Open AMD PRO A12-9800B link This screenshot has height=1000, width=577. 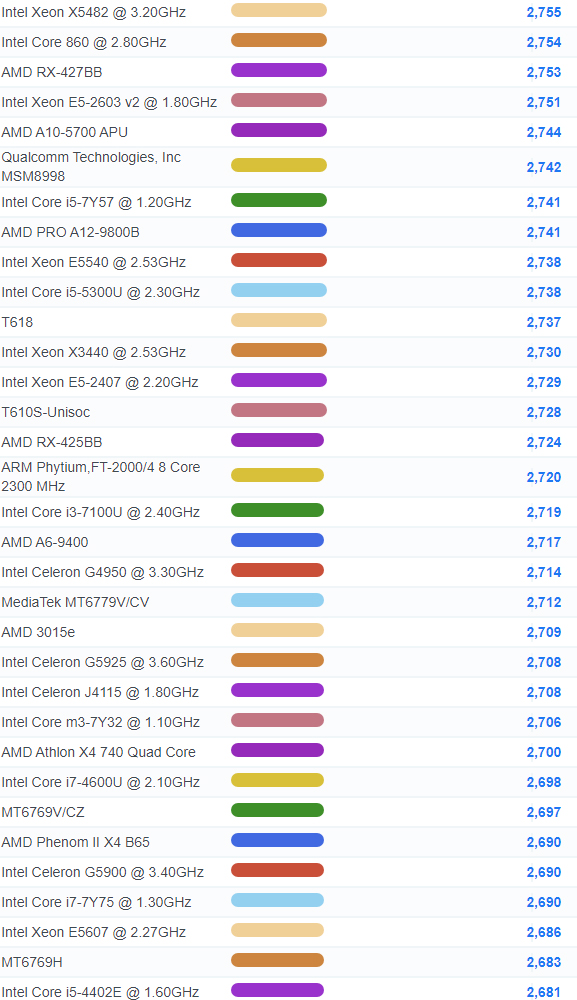coord(70,232)
